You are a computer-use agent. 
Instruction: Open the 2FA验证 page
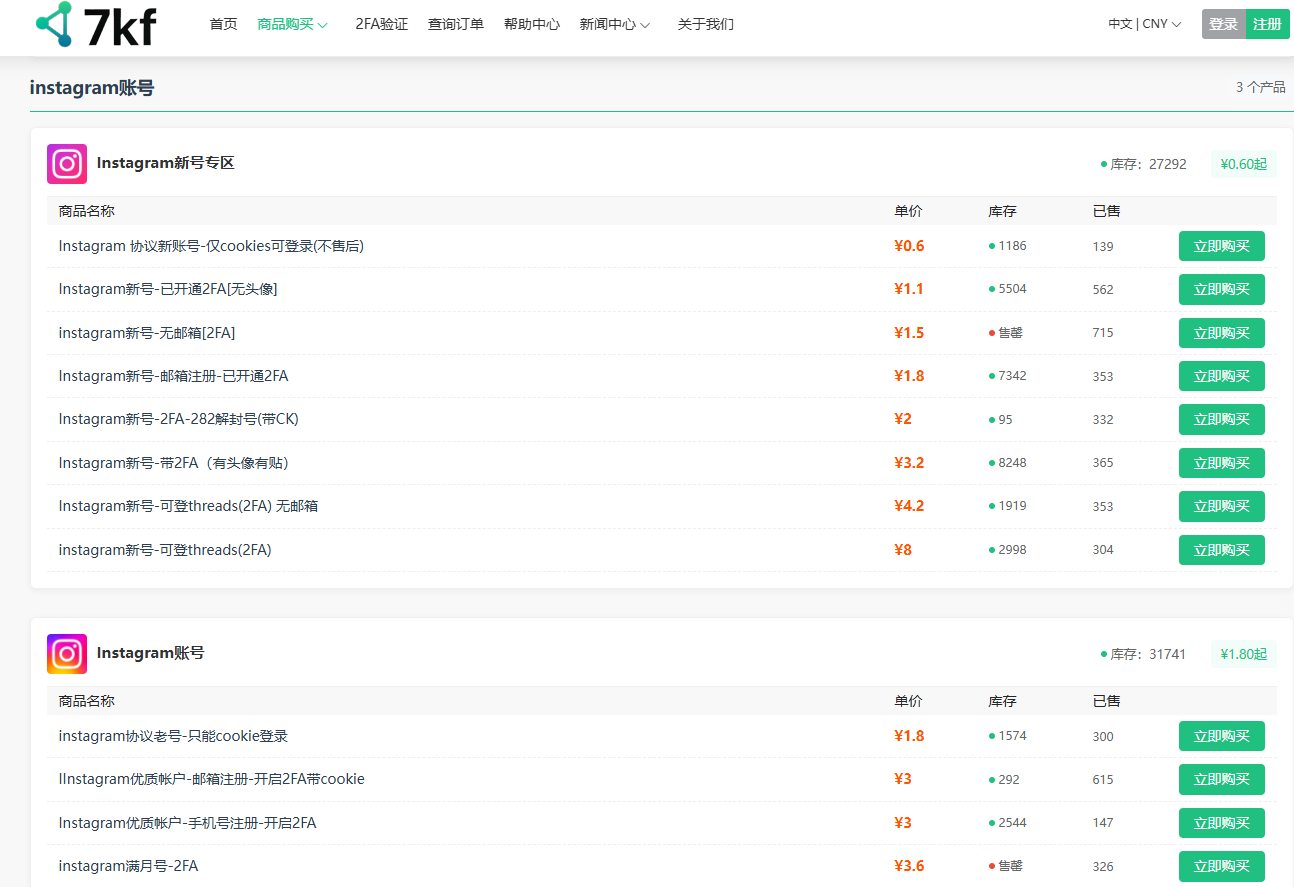(381, 24)
